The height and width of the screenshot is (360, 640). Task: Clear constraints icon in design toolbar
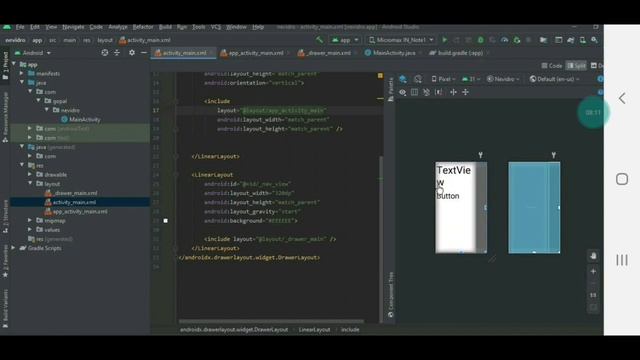[426, 92]
